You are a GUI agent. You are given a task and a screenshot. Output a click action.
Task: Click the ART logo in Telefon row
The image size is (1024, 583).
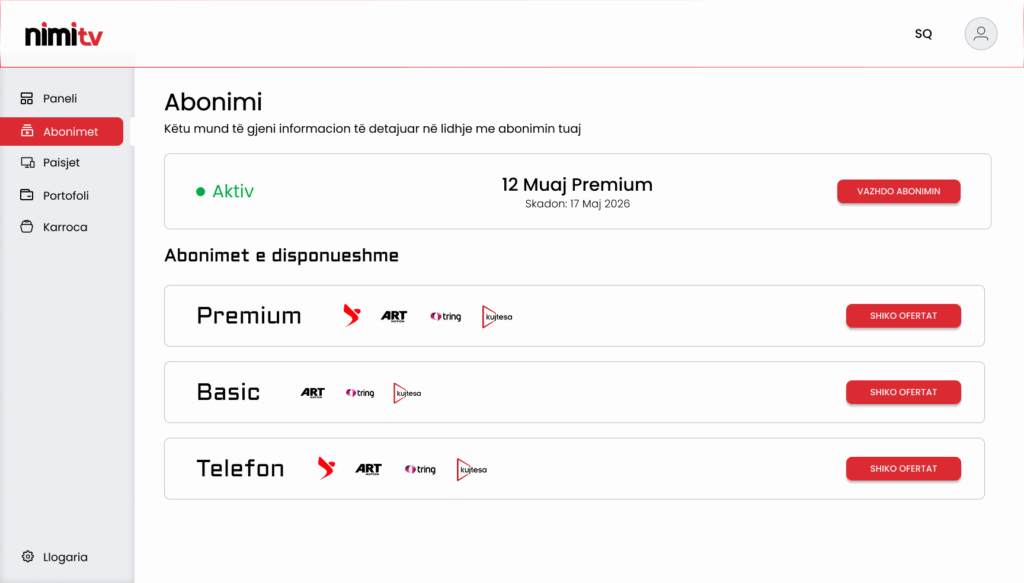pyautogui.click(x=368, y=469)
